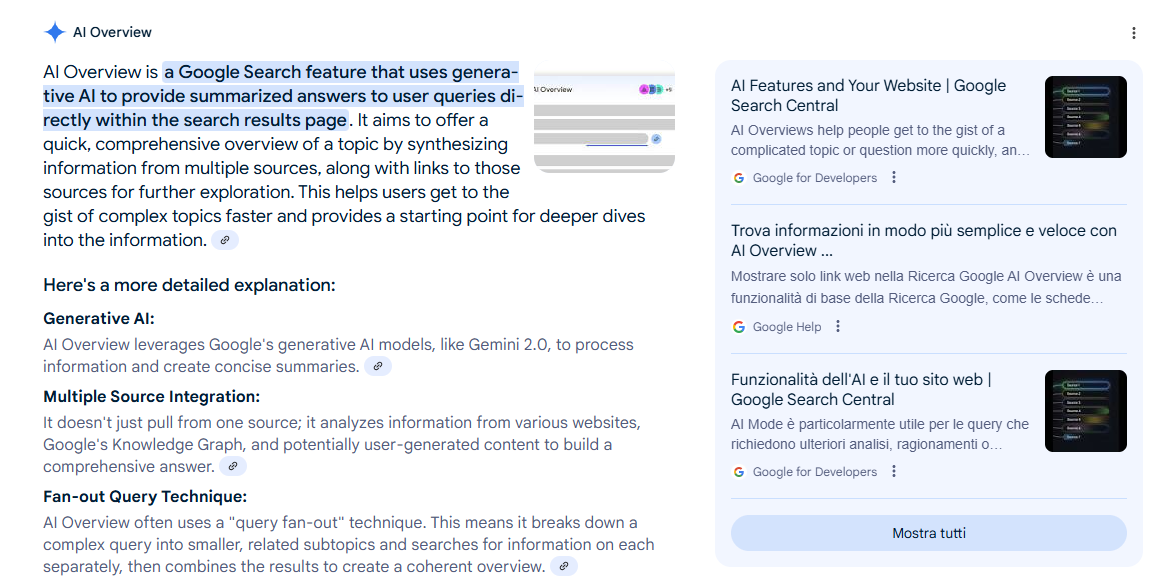
Task: Click Google favicon under "AI Features and Your Website"
Action: (x=738, y=178)
